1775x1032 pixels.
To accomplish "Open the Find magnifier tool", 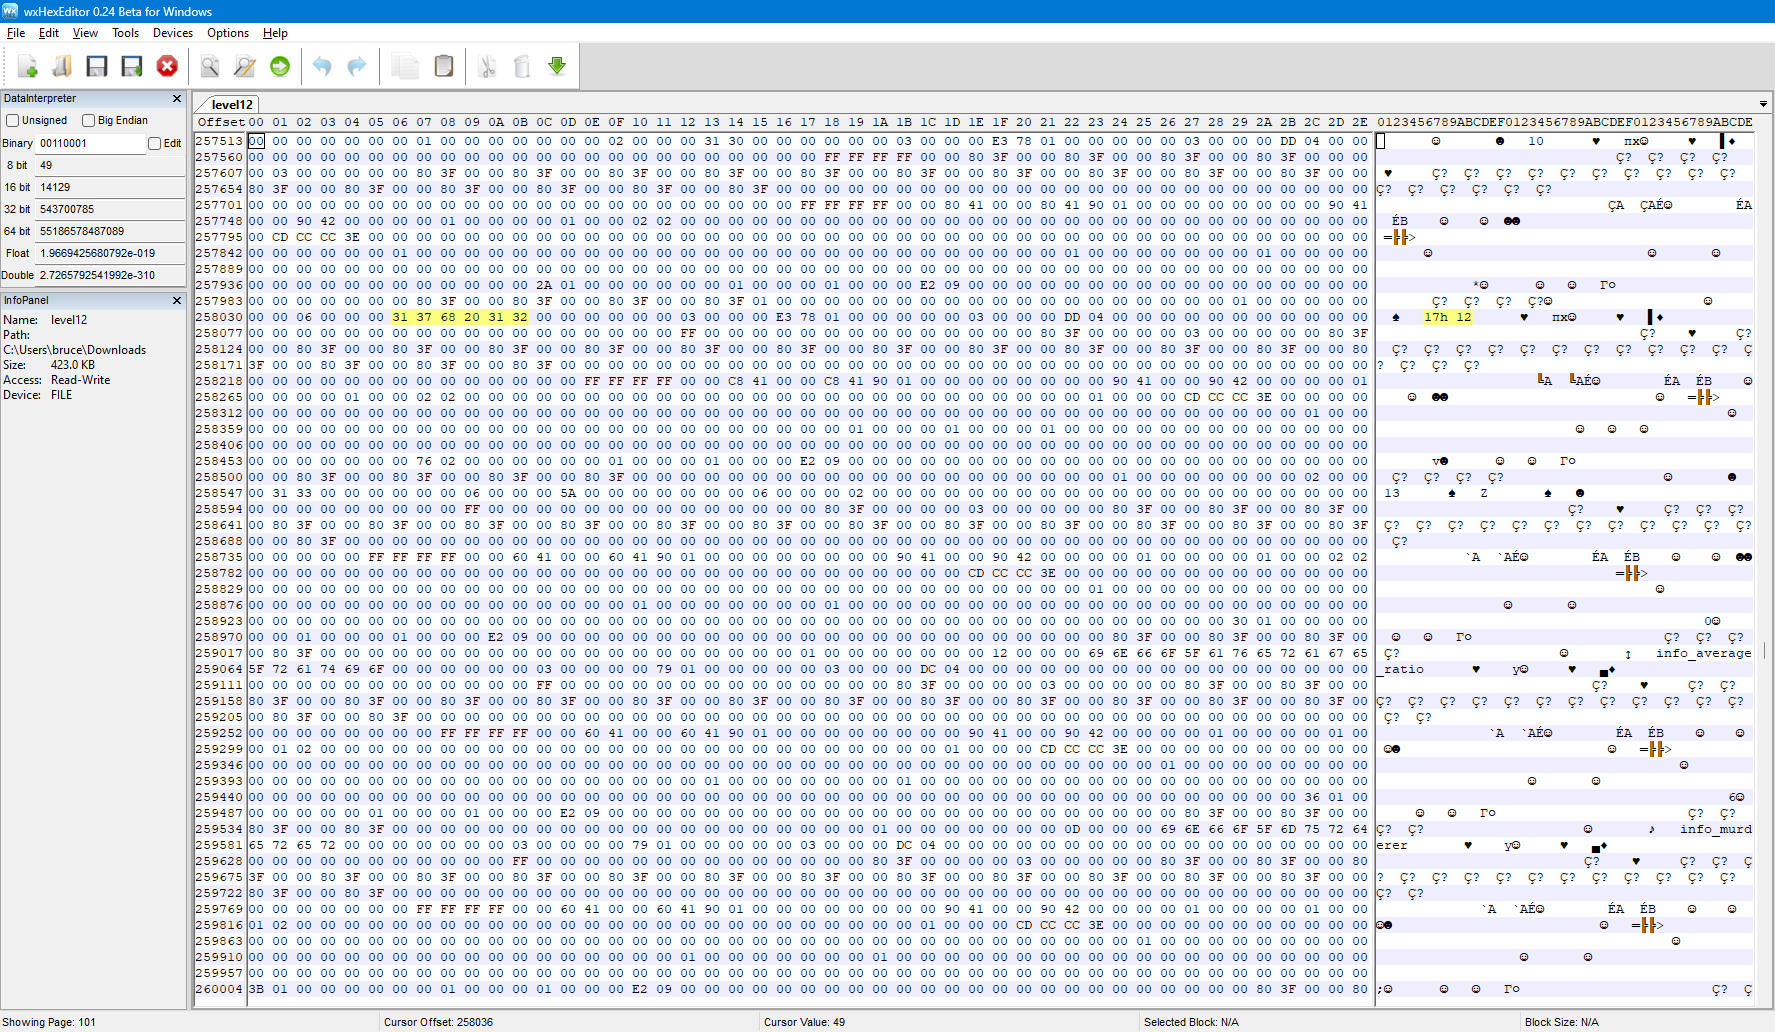I will click(210, 66).
